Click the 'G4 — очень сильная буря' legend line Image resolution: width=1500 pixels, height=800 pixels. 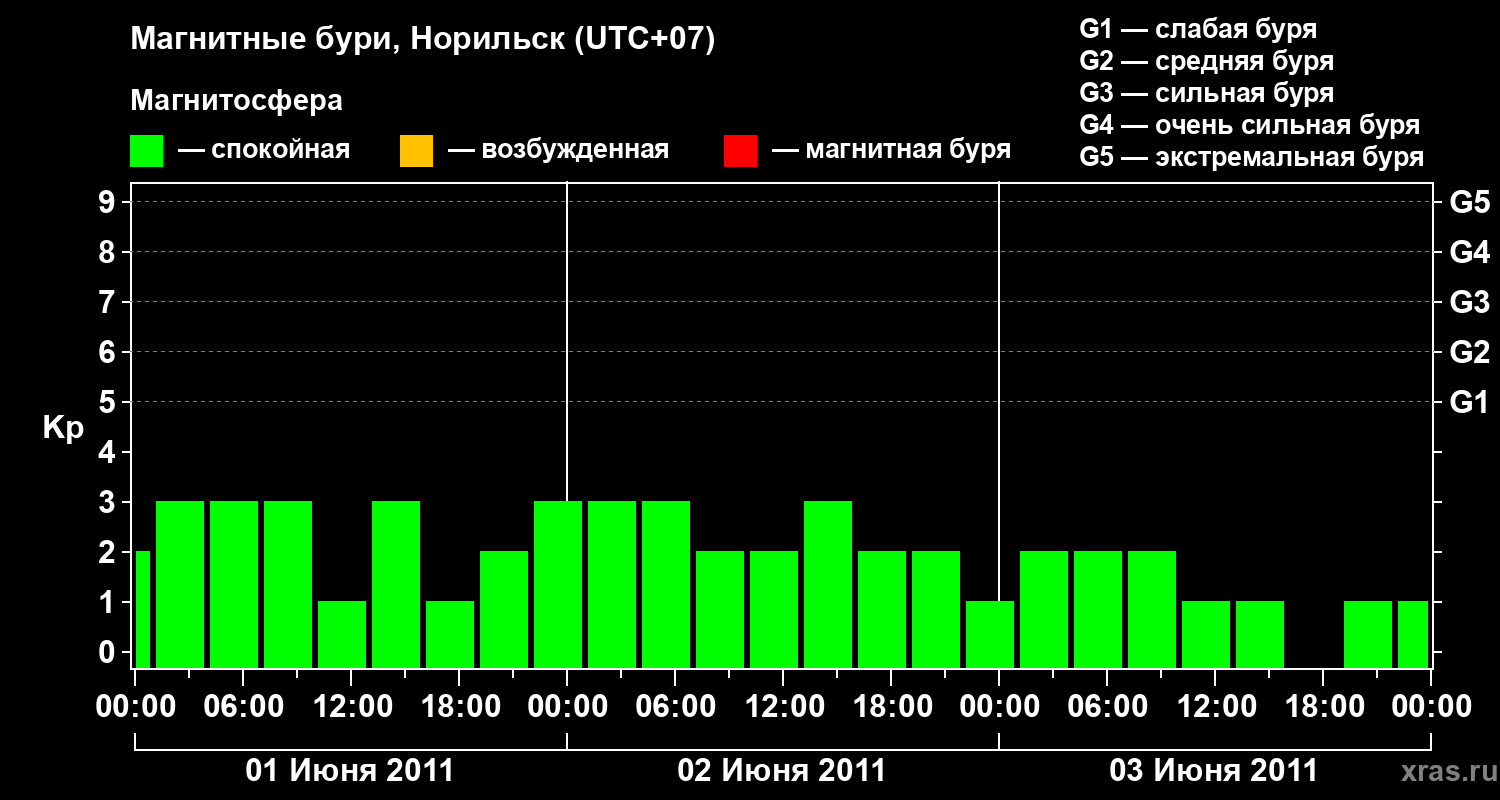point(1250,125)
